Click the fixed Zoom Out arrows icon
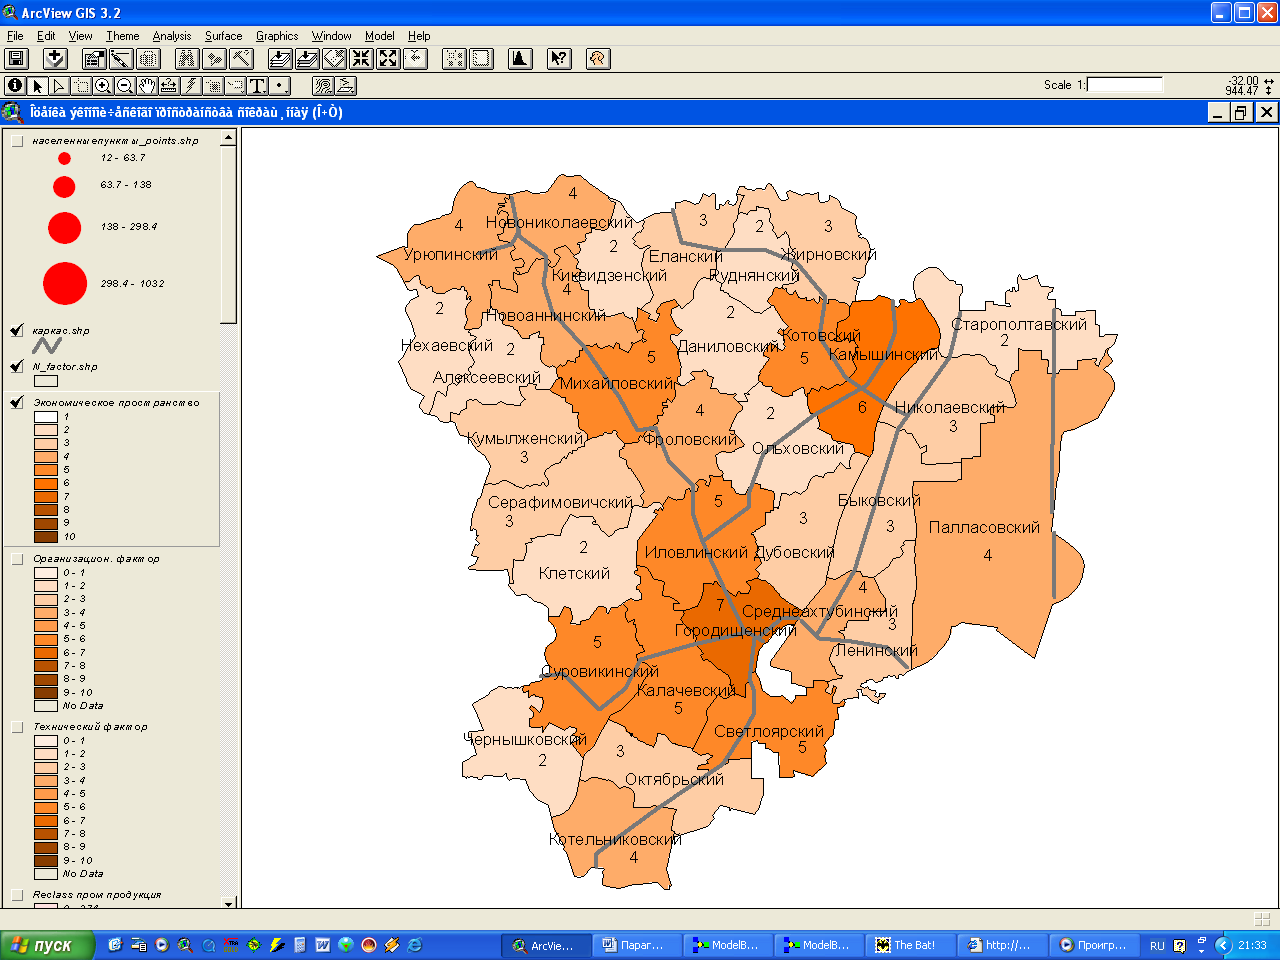1280x960 pixels. pyautogui.click(x=388, y=59)
